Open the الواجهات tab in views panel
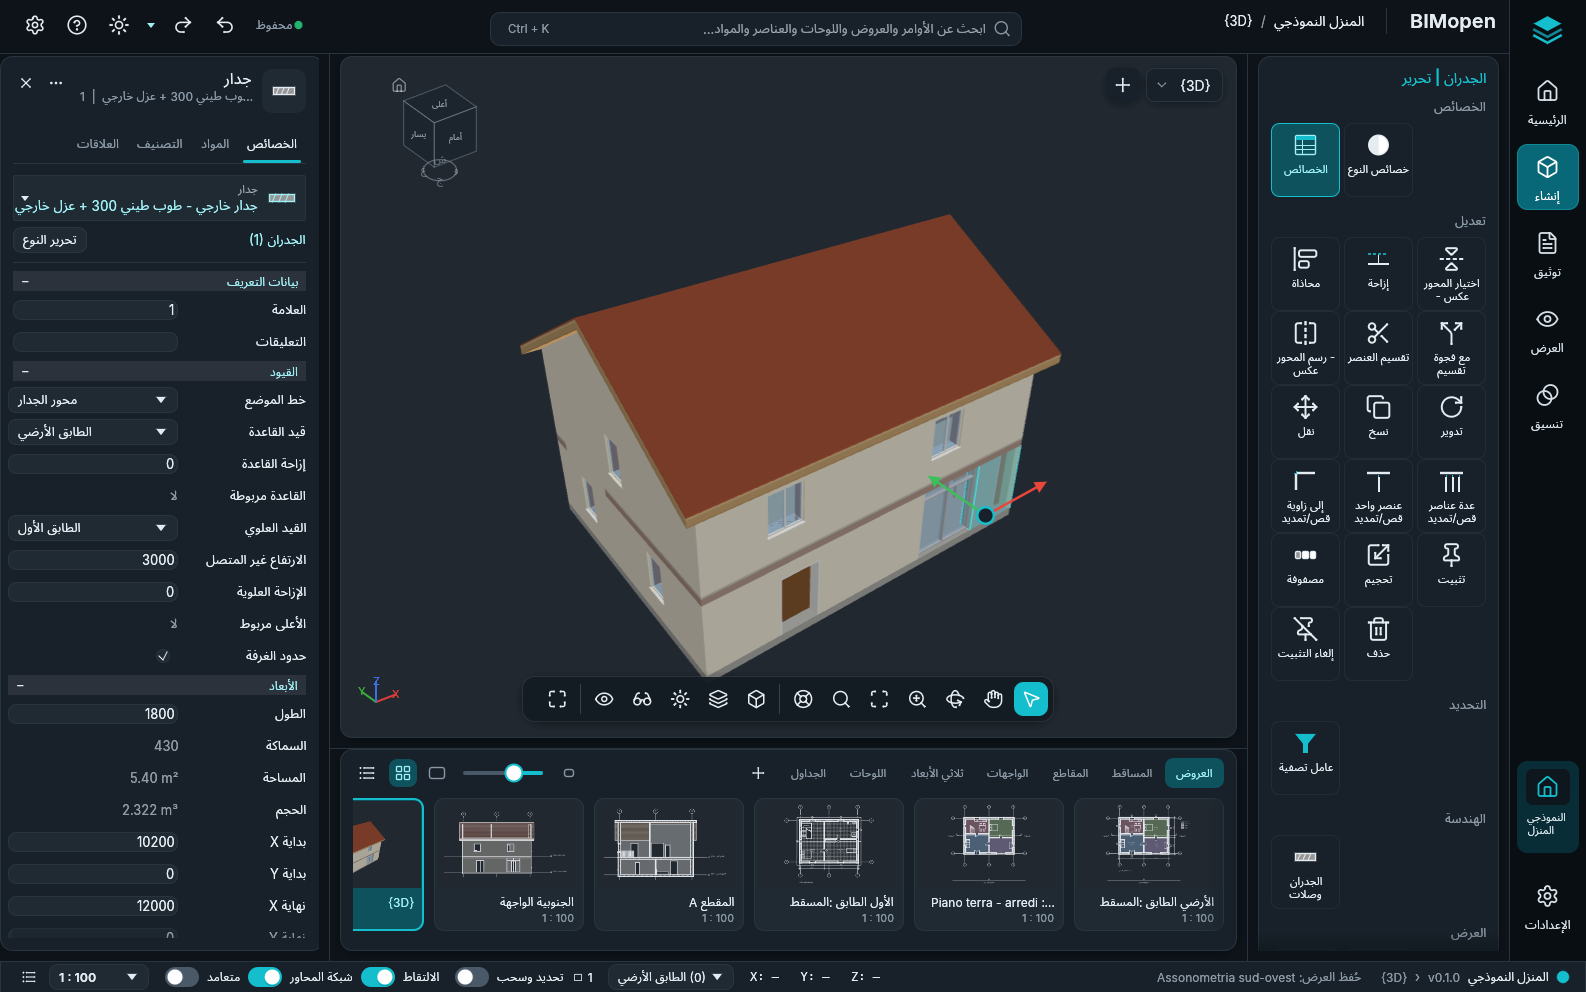1586x992 pixels. click(1007, 773)
